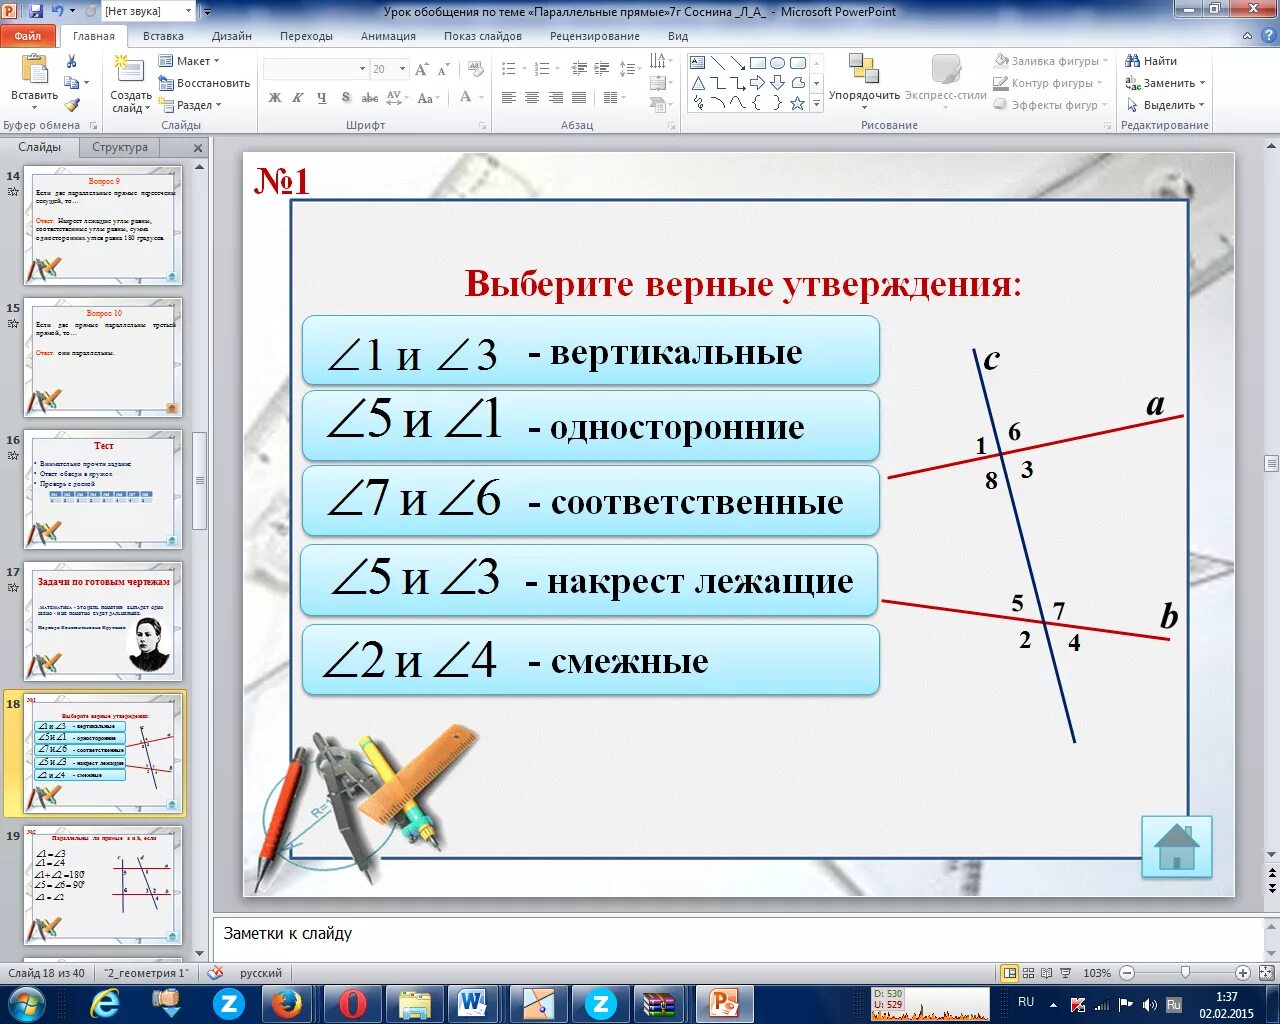Switch to the Анимация tab
1280x1024 pixels.
point(388,36)
